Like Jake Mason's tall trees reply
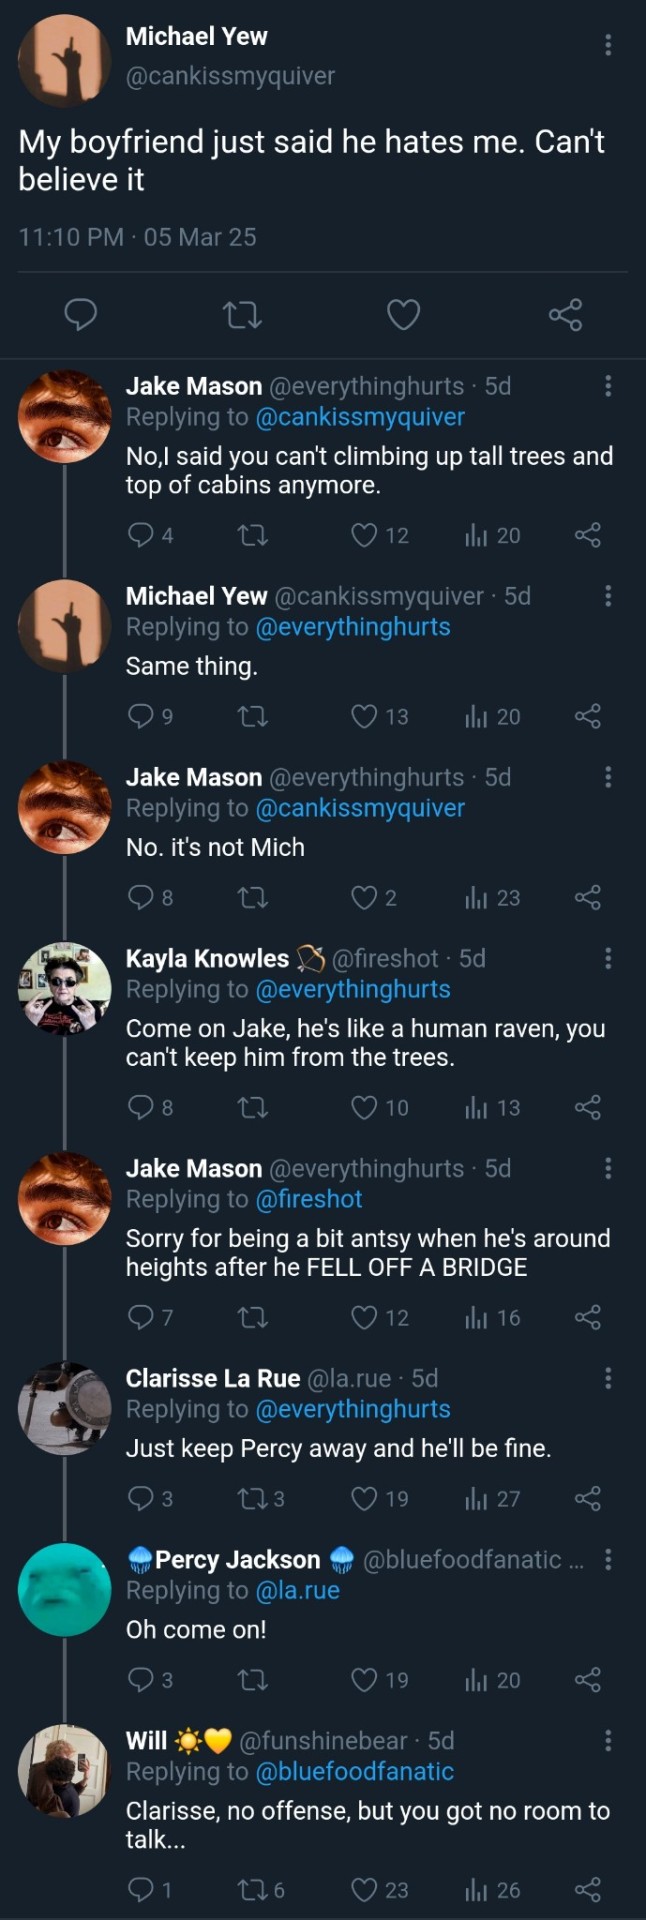Viewport: 646px width, 1920px height. click(x=364, y=535)
